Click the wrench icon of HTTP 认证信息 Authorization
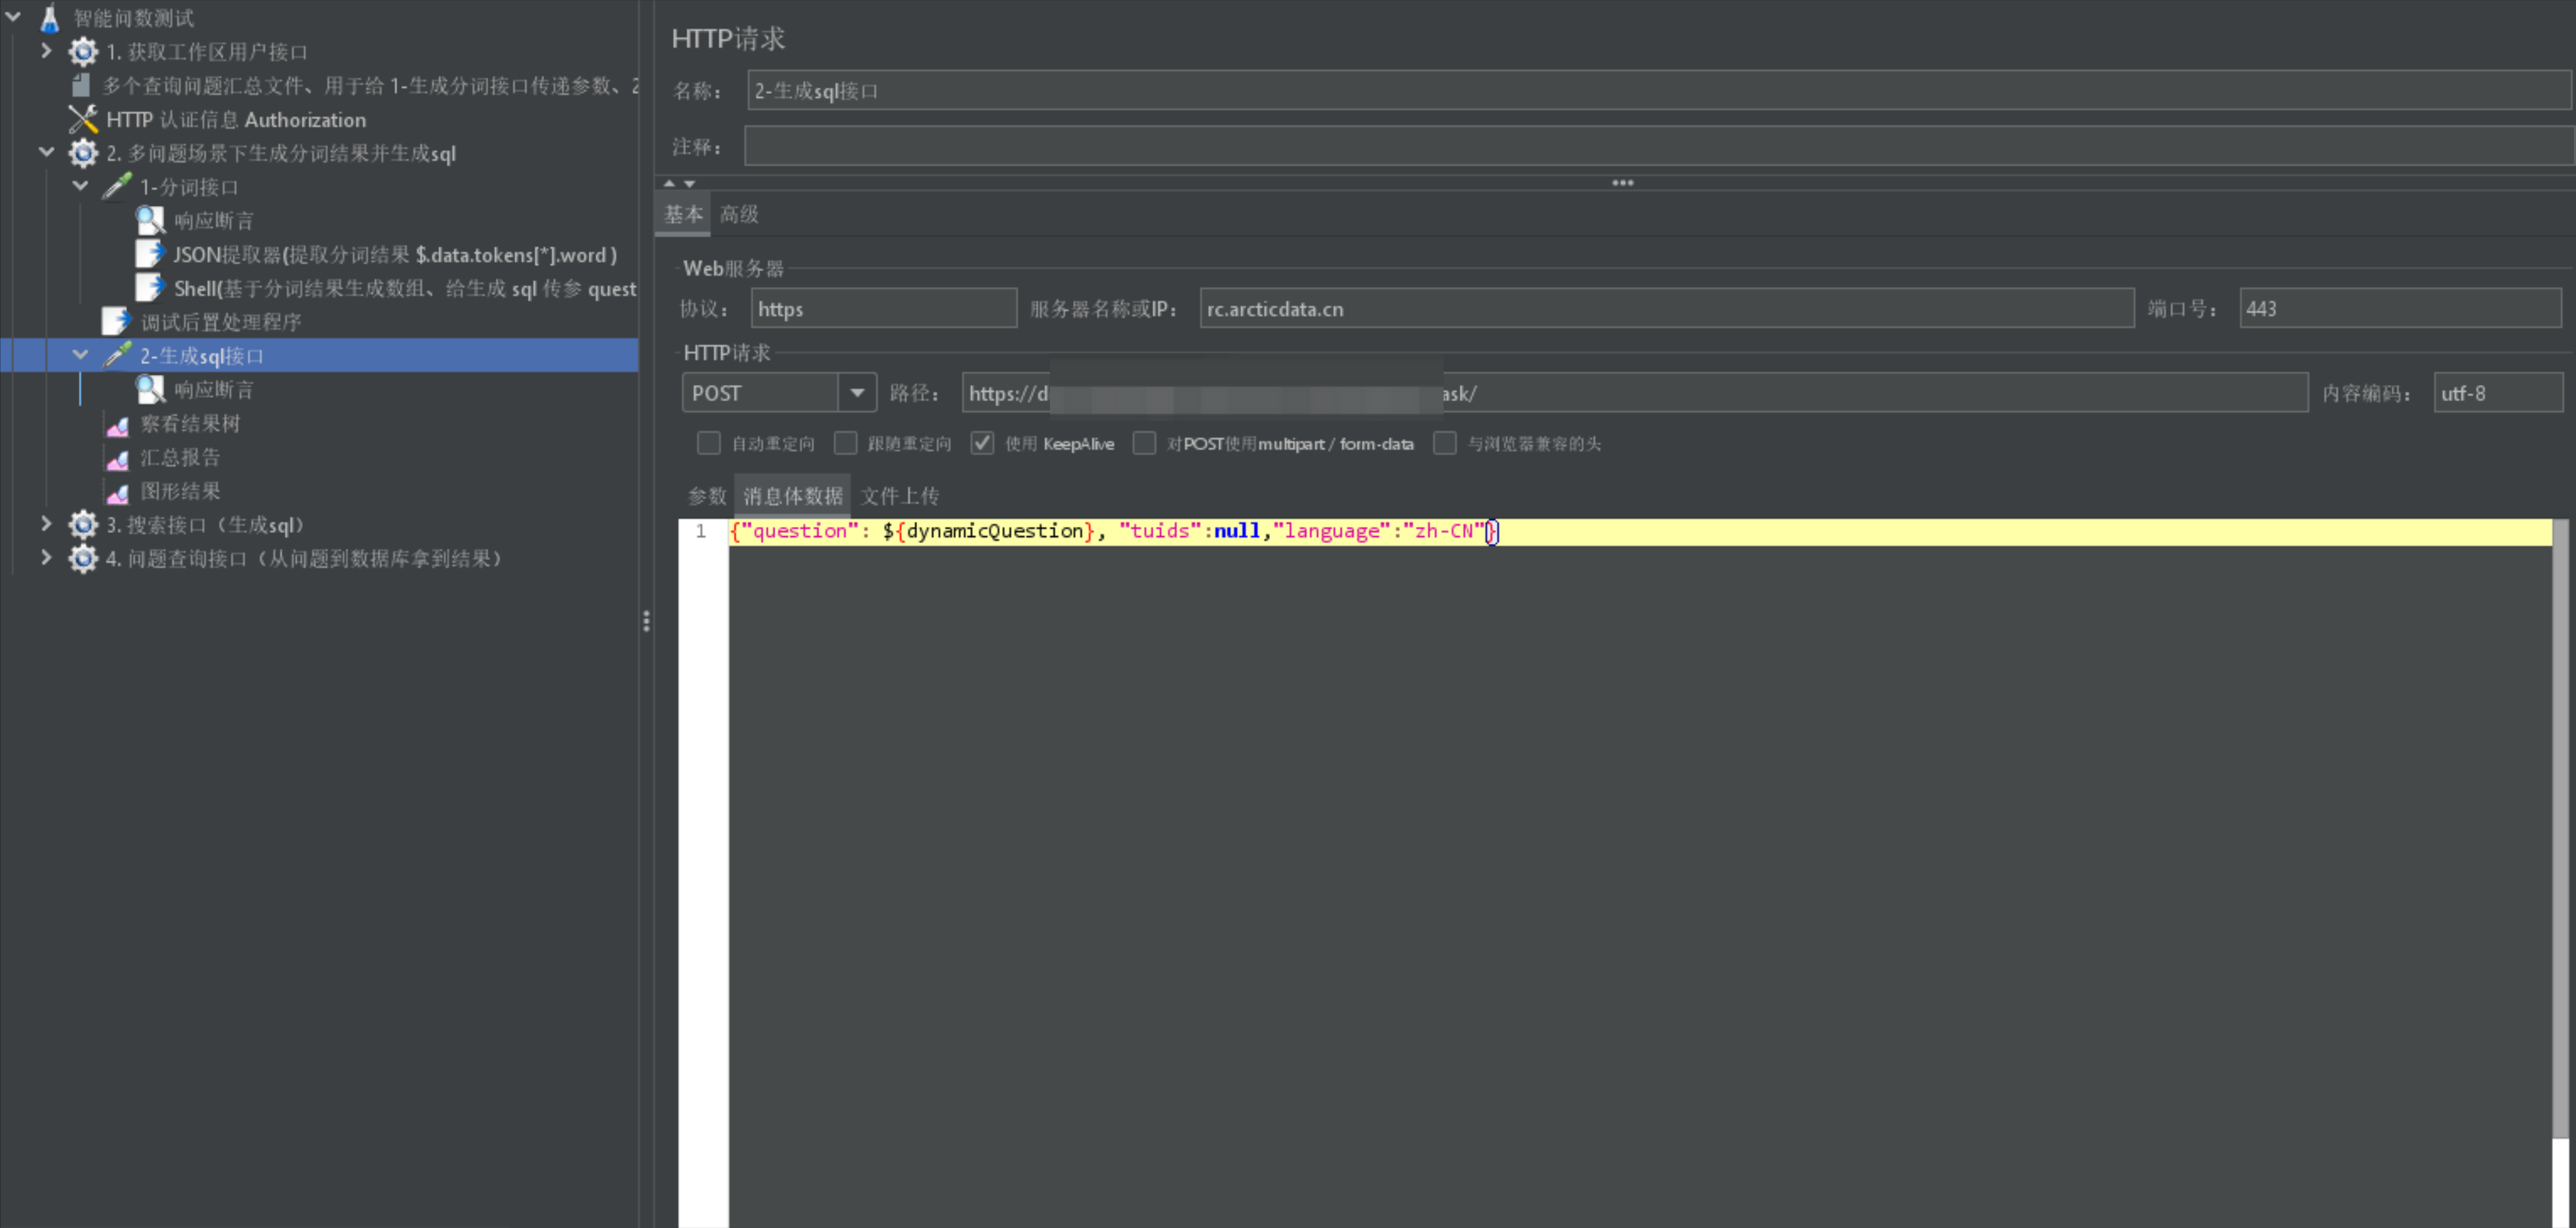The width and height of the screenshot is (2576, 1228). (83, 119)
